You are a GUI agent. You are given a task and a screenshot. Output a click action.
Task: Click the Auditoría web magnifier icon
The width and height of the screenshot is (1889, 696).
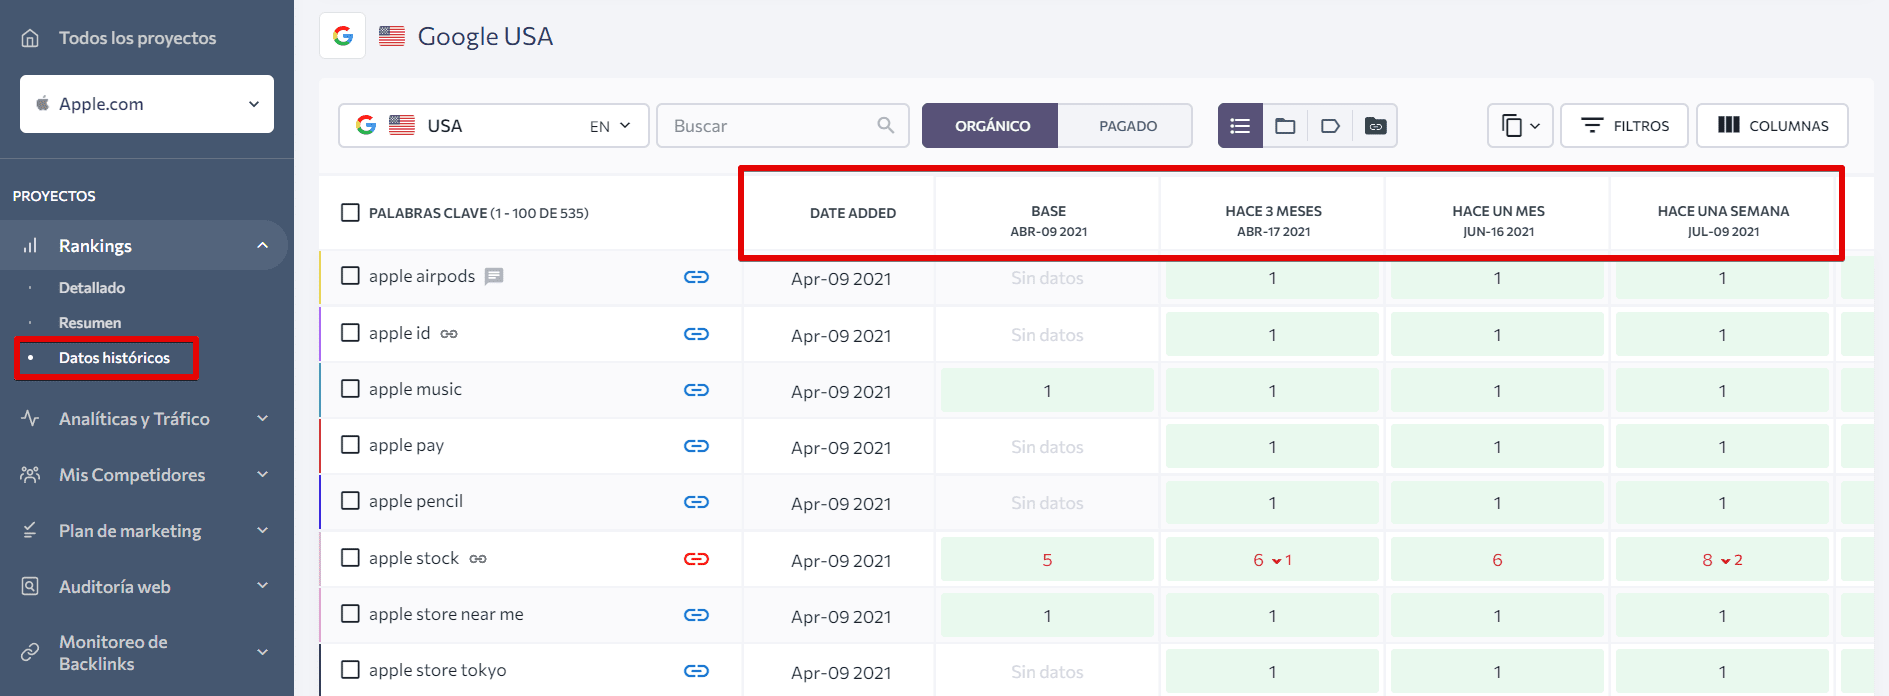(30, 586)
